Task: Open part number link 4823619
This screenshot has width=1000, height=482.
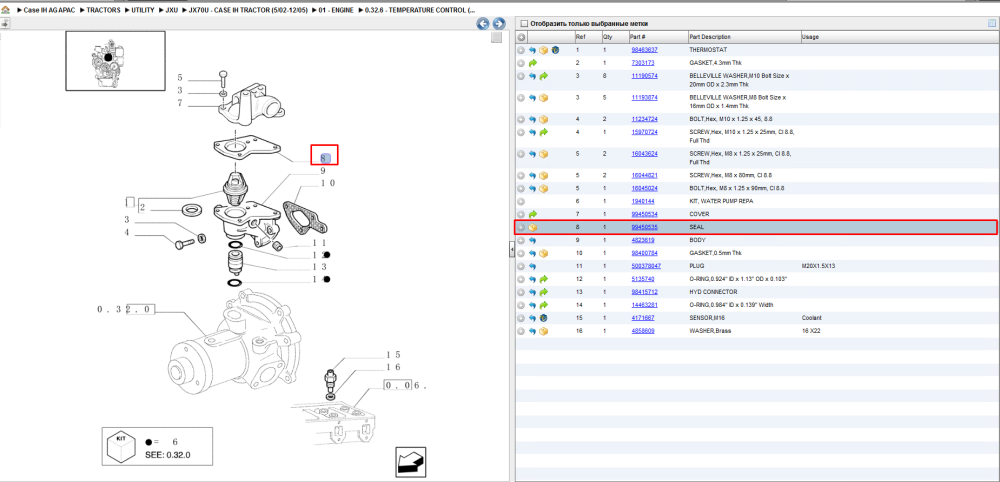Action: pos(642,240)
